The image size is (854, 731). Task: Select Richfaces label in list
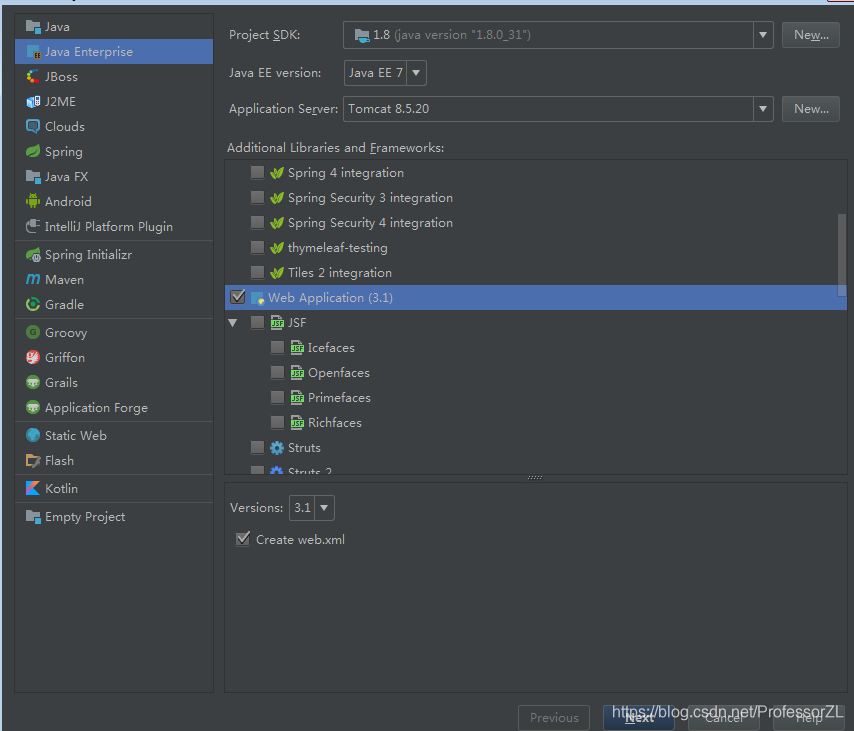[x=335, y=423]
